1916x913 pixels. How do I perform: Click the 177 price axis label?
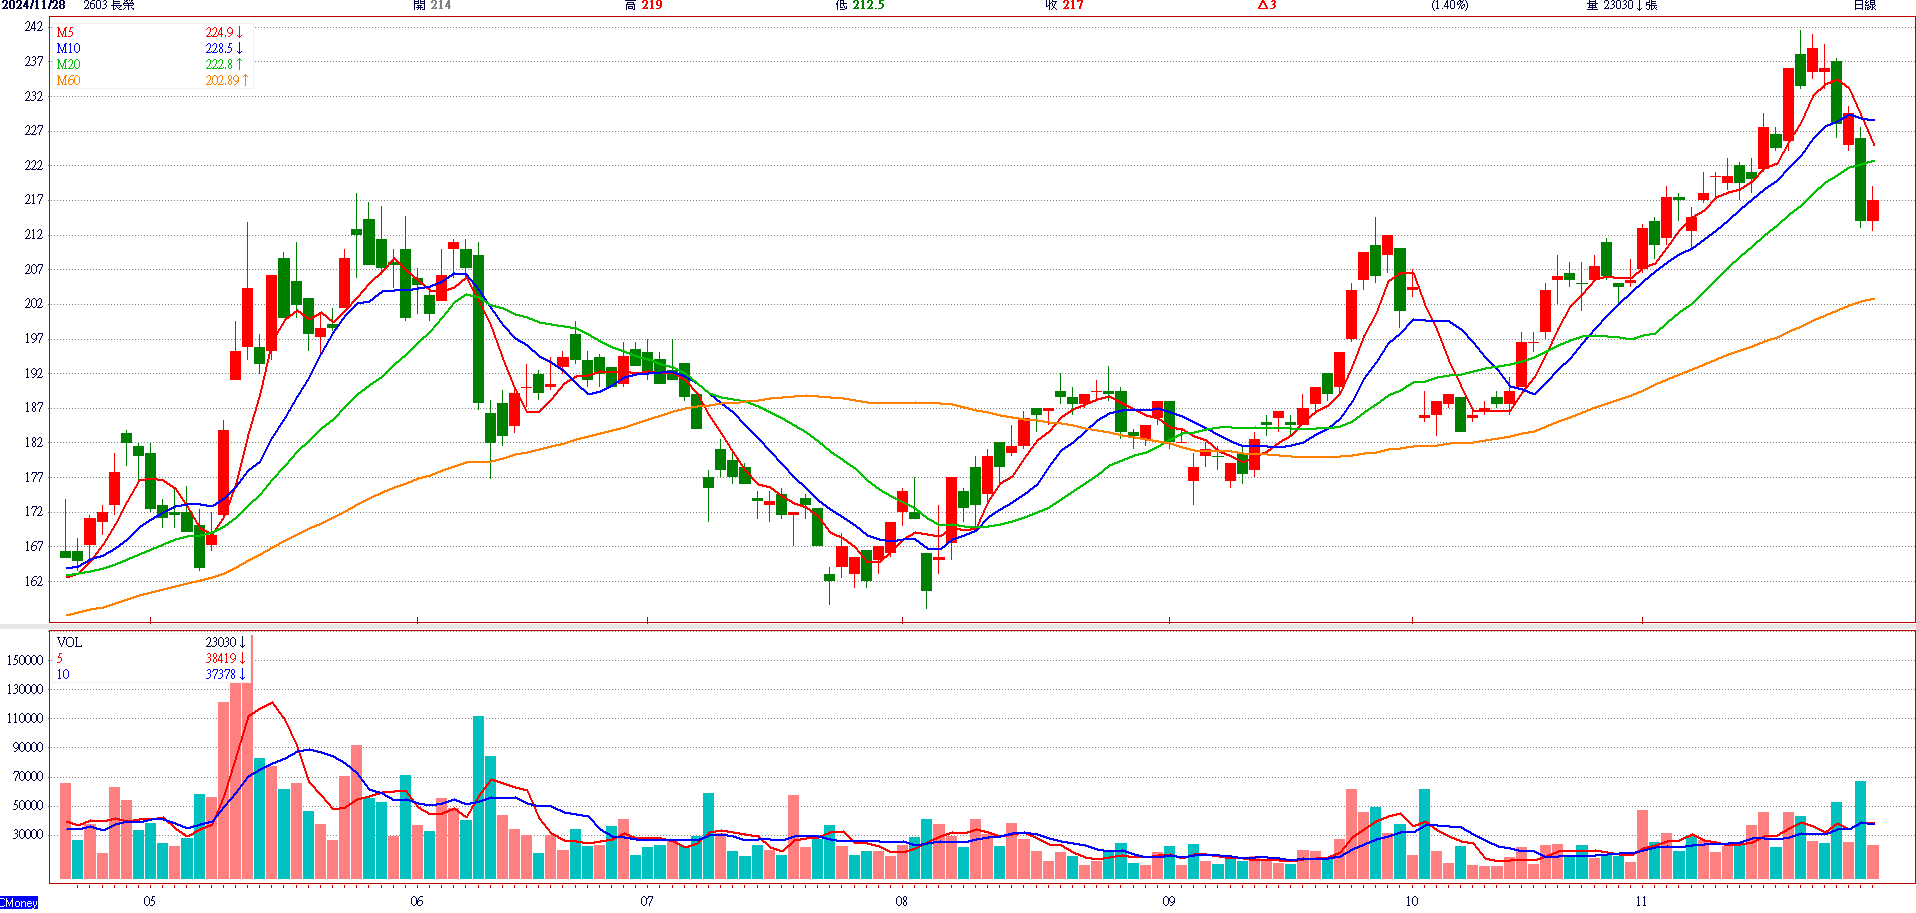[x=34, y=478]
